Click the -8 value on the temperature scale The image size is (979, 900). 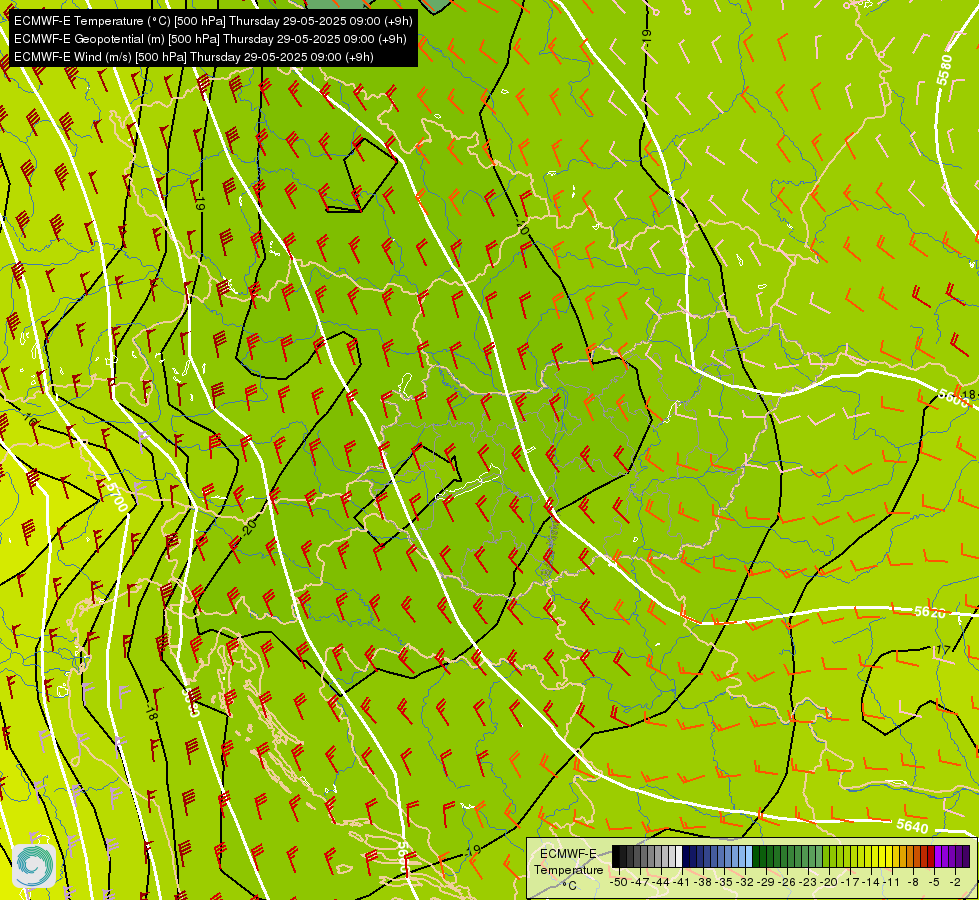(913, 883)
